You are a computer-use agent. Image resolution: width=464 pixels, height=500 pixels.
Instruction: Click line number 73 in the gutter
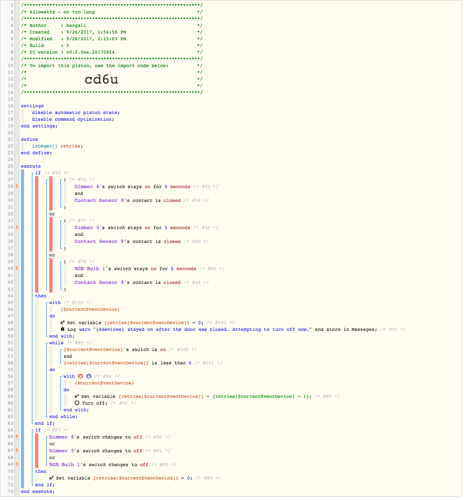[10, 492]
